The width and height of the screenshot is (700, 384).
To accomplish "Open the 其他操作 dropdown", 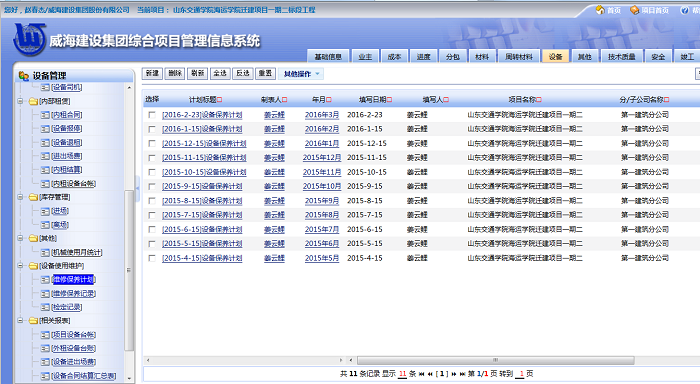I will click(301, 74).
